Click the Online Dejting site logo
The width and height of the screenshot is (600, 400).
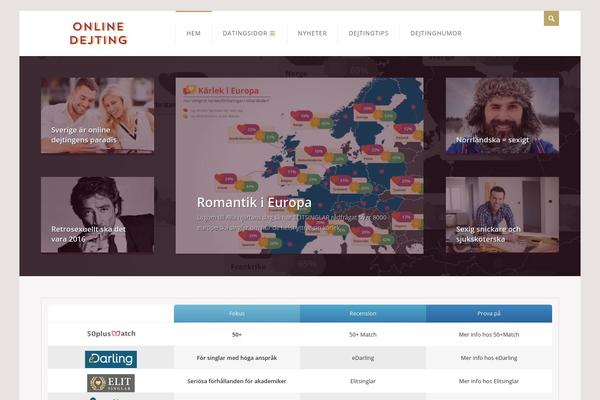98,33
